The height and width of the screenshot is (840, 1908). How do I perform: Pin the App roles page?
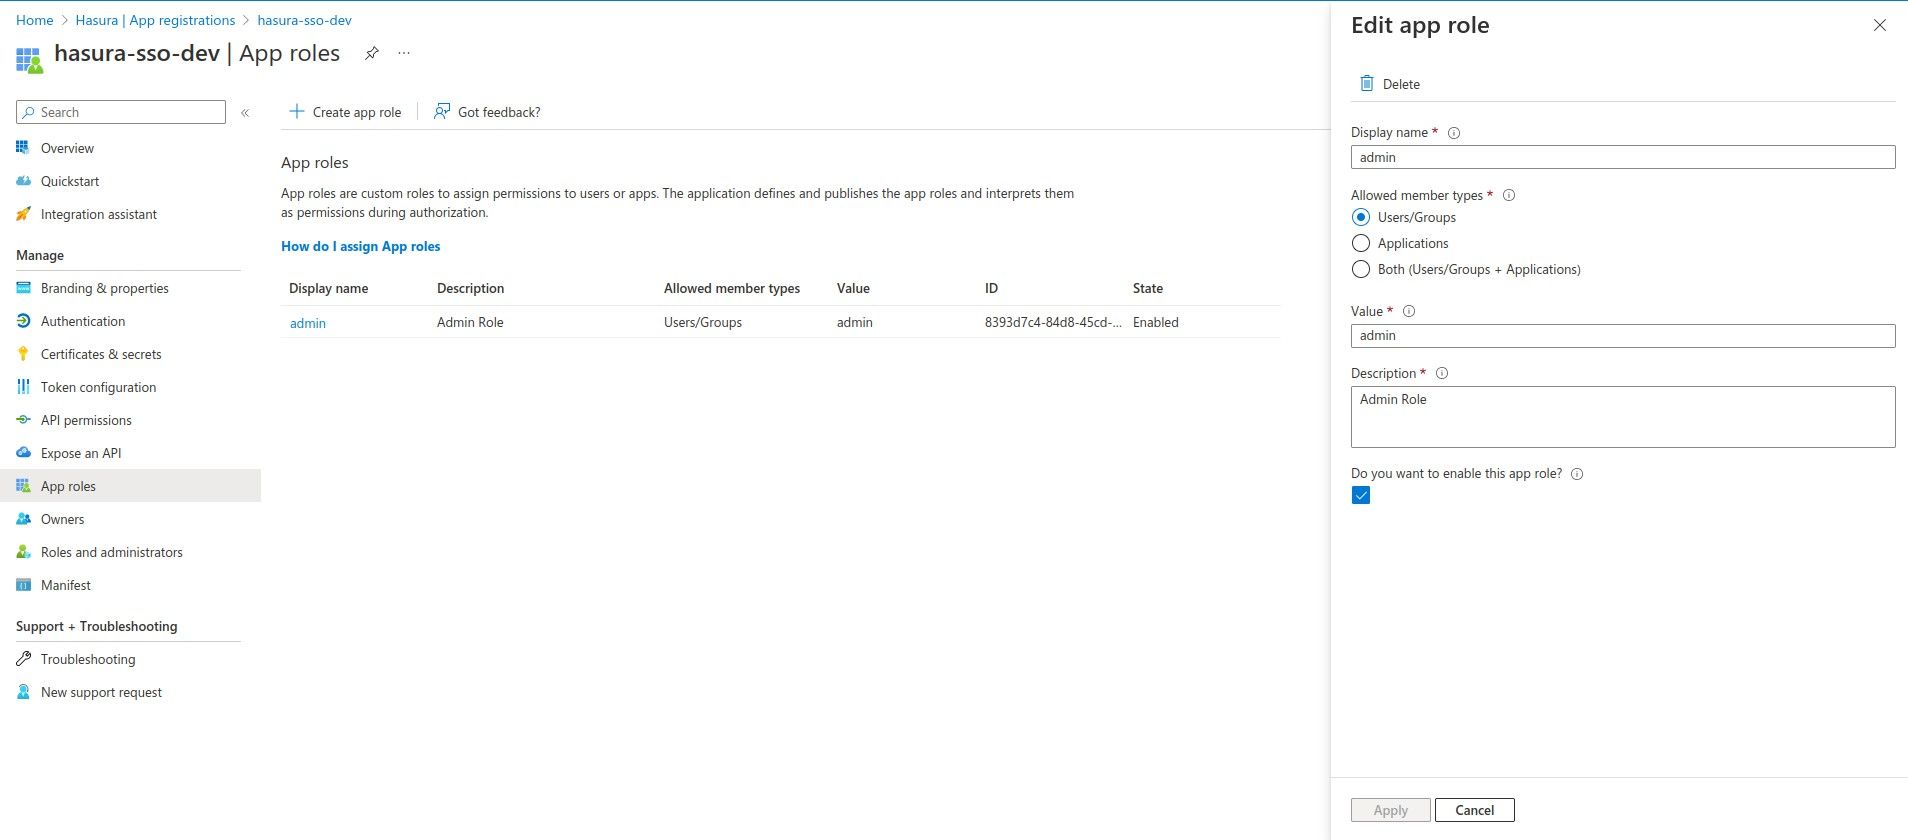pos(372,53)
